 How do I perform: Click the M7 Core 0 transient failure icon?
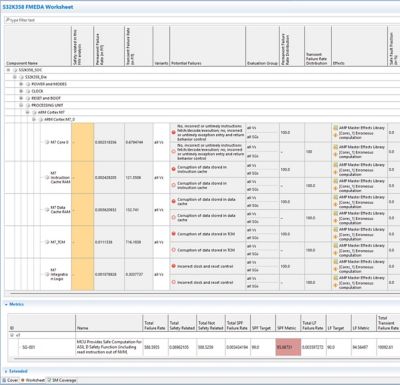coord(173,152)
